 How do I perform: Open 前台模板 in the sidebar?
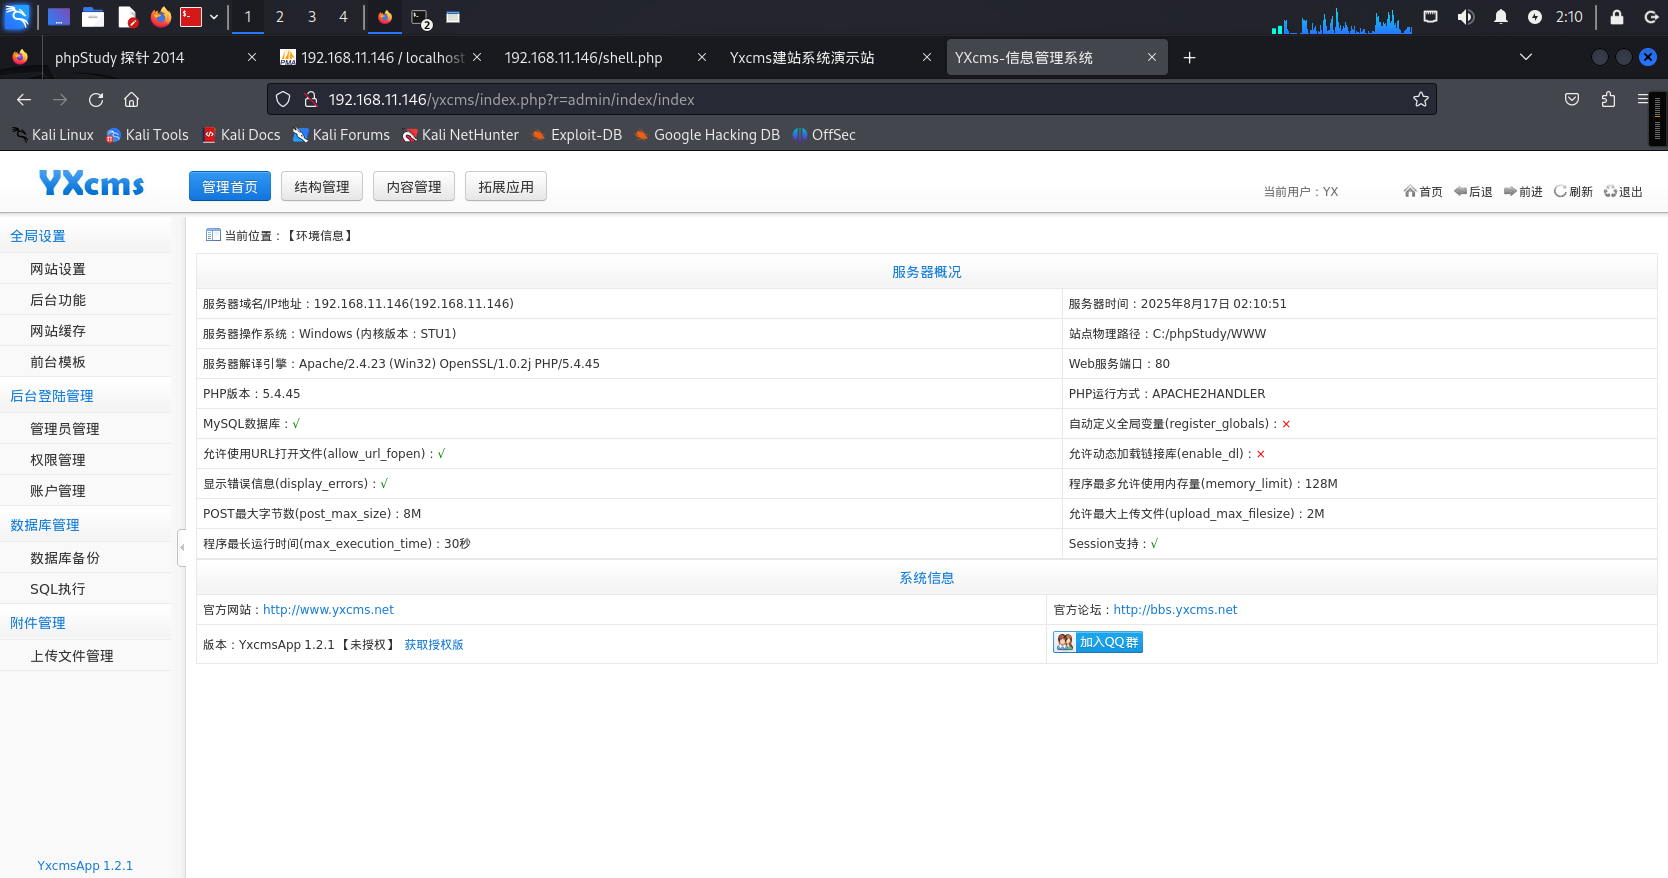tap(58, 362)
